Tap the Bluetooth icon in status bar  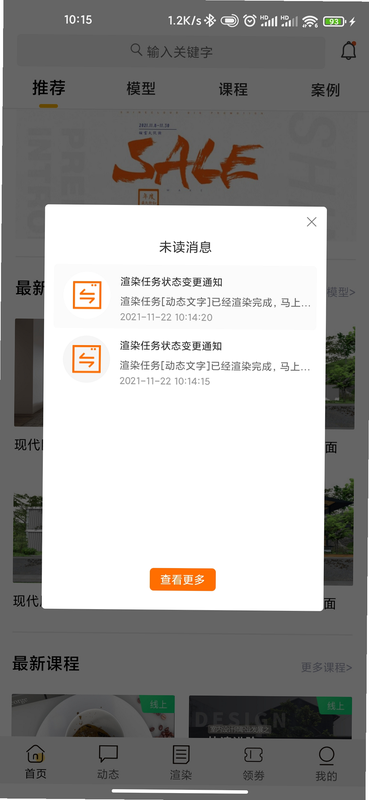(210, 20)
